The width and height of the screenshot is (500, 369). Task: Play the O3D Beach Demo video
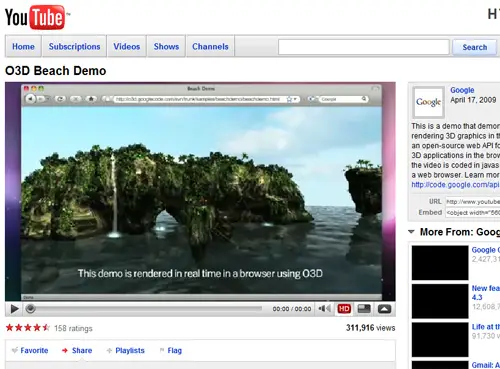14,309
